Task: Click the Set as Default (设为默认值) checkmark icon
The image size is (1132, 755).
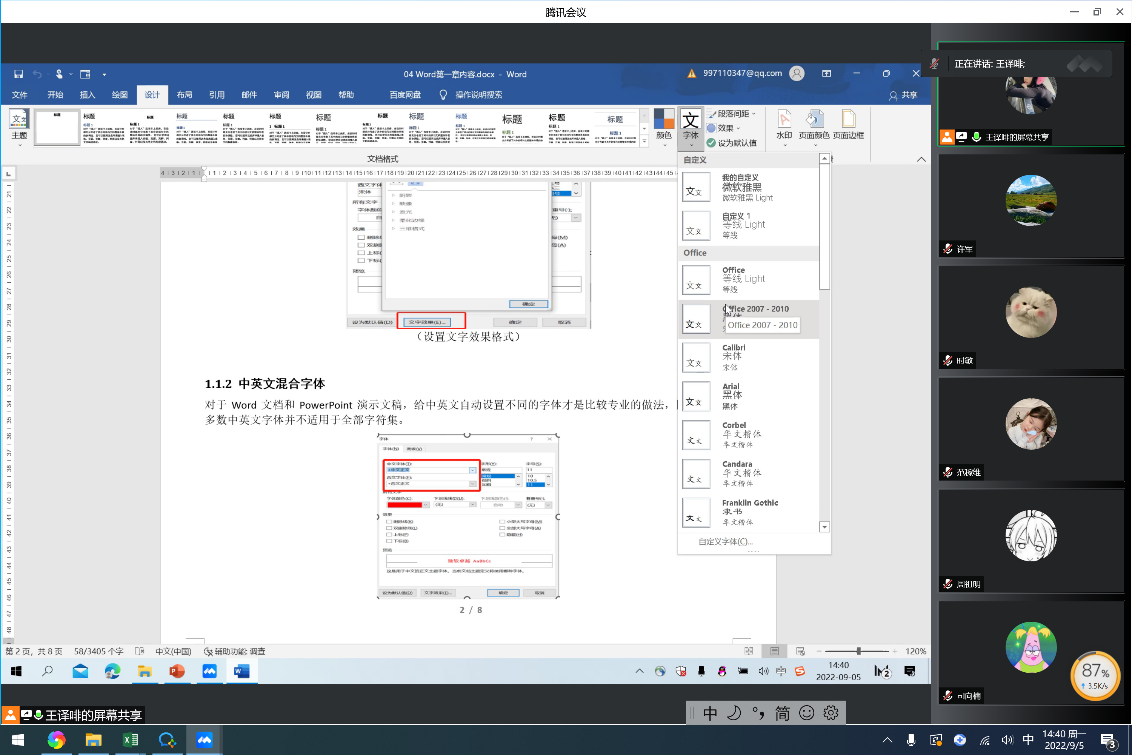Action: [711, 142]
